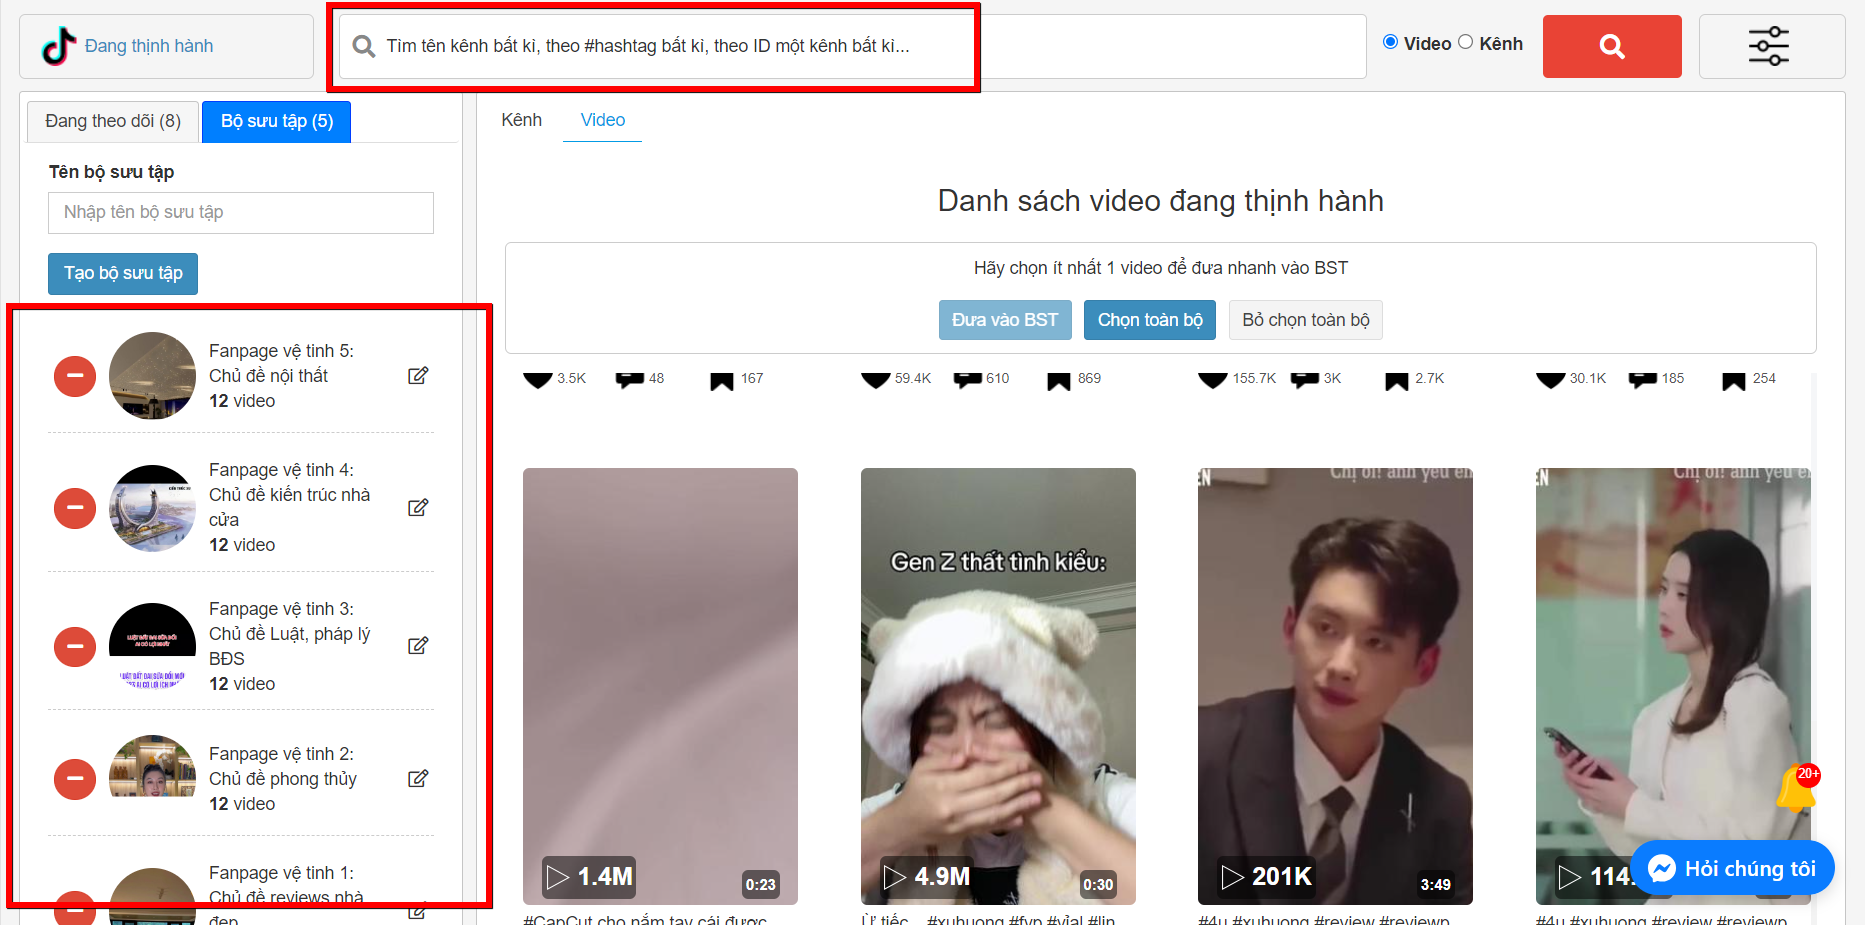Edit the Chủ đề phong thủy collection
The height and width of the screenshot is (925, 1865).
pos(418,779)
